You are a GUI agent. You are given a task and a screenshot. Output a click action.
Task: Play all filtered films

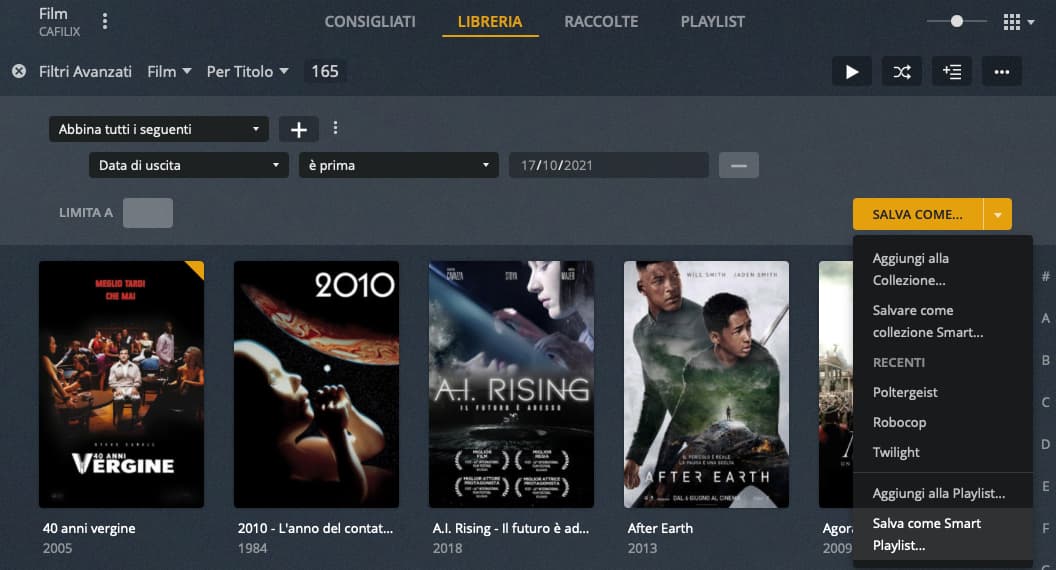click(x=852, y=71)
